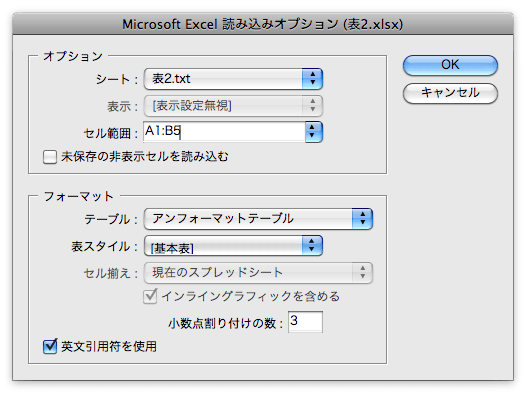
Task: Click the オプション group title
Action: [73, 56]
